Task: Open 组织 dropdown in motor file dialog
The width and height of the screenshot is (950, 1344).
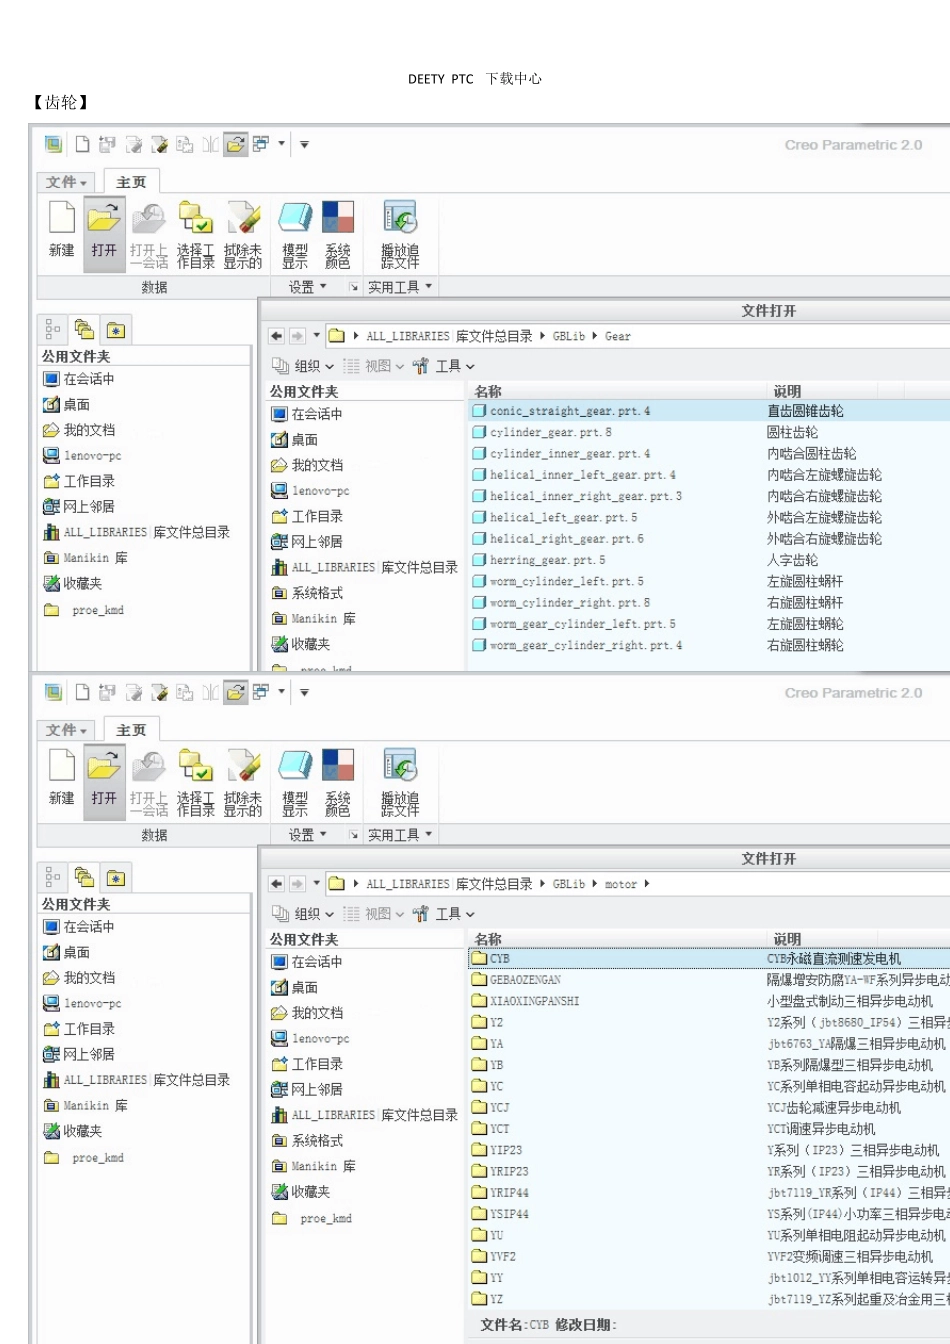Action: pos(303,914)
